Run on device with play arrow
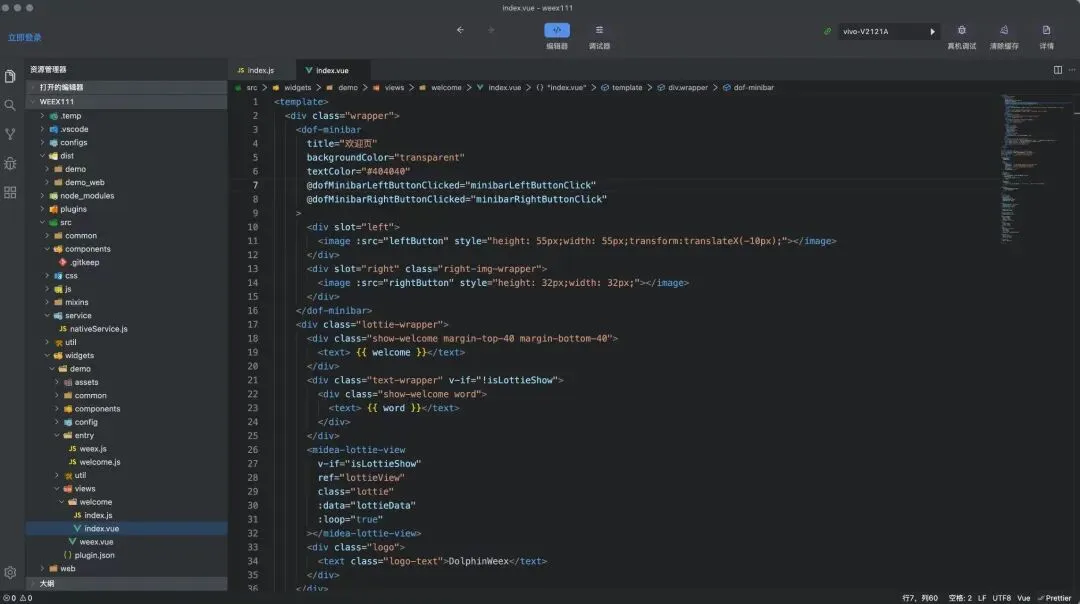The image size is (1080, 604). (x=933, y=32)
